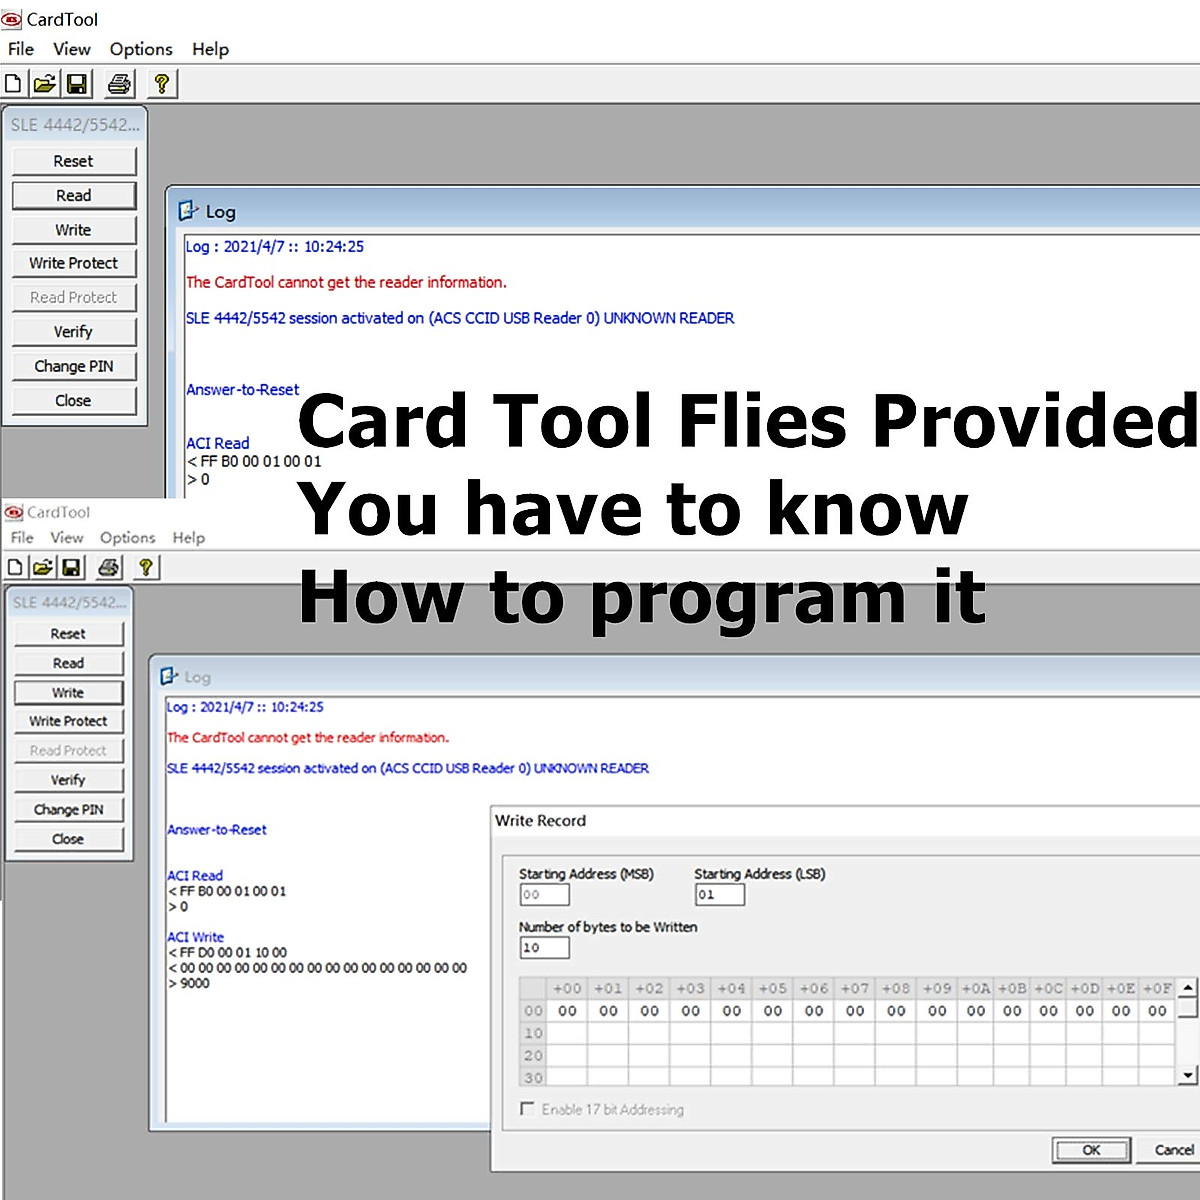Click the Help icon in lower CardTool toolbar

tap(146, 568)
